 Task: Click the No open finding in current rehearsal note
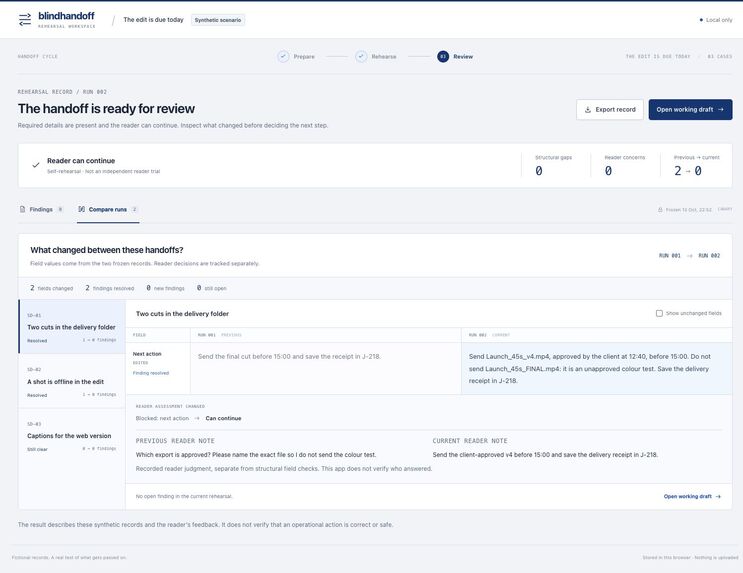tap(184, 496)
